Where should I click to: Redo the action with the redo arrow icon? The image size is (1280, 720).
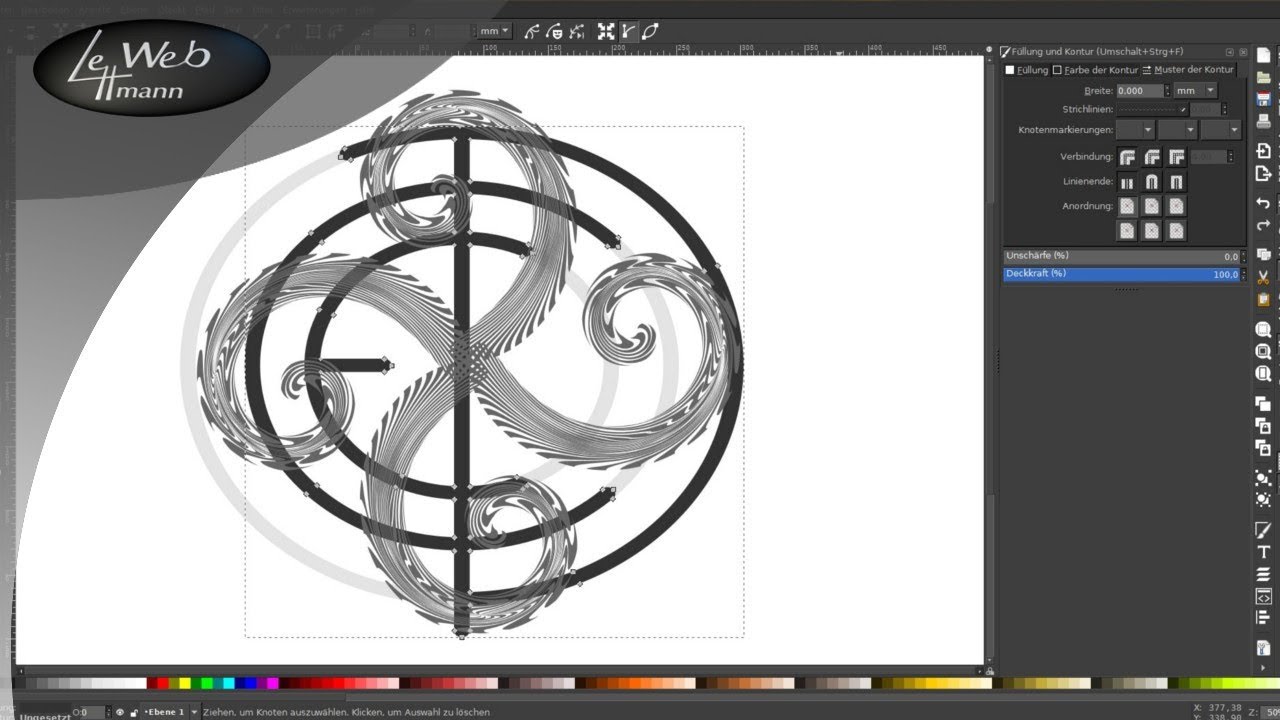[1263, 226]
